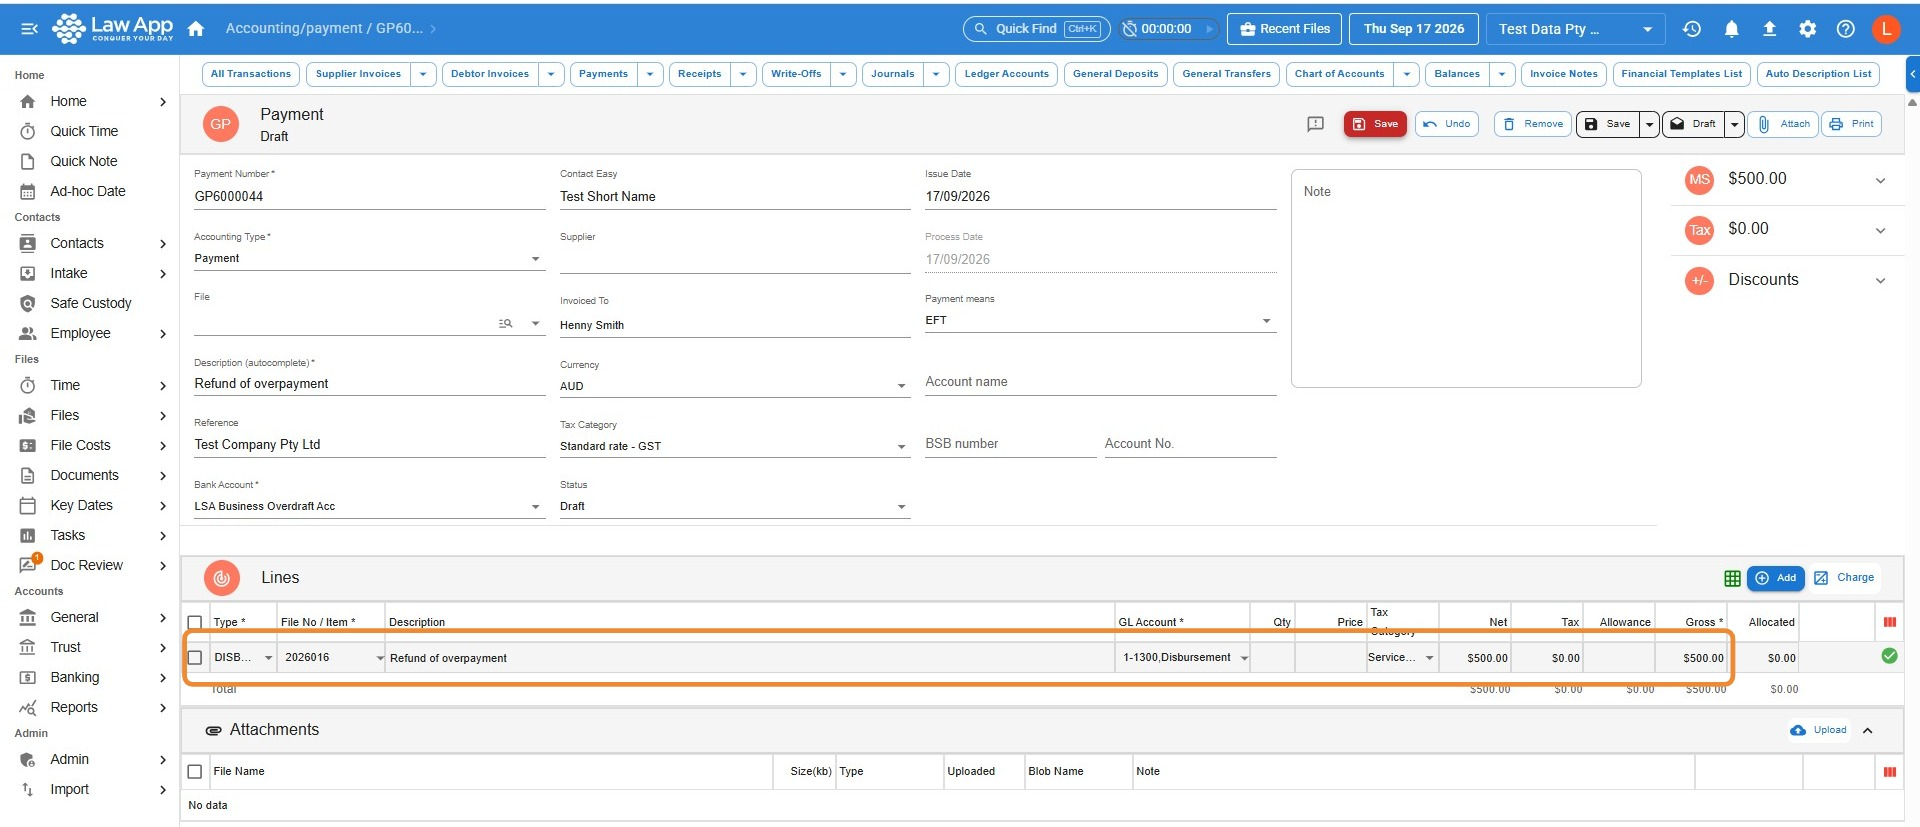
Task: Open the Currency dropdown
Action: tap(734, 386)
